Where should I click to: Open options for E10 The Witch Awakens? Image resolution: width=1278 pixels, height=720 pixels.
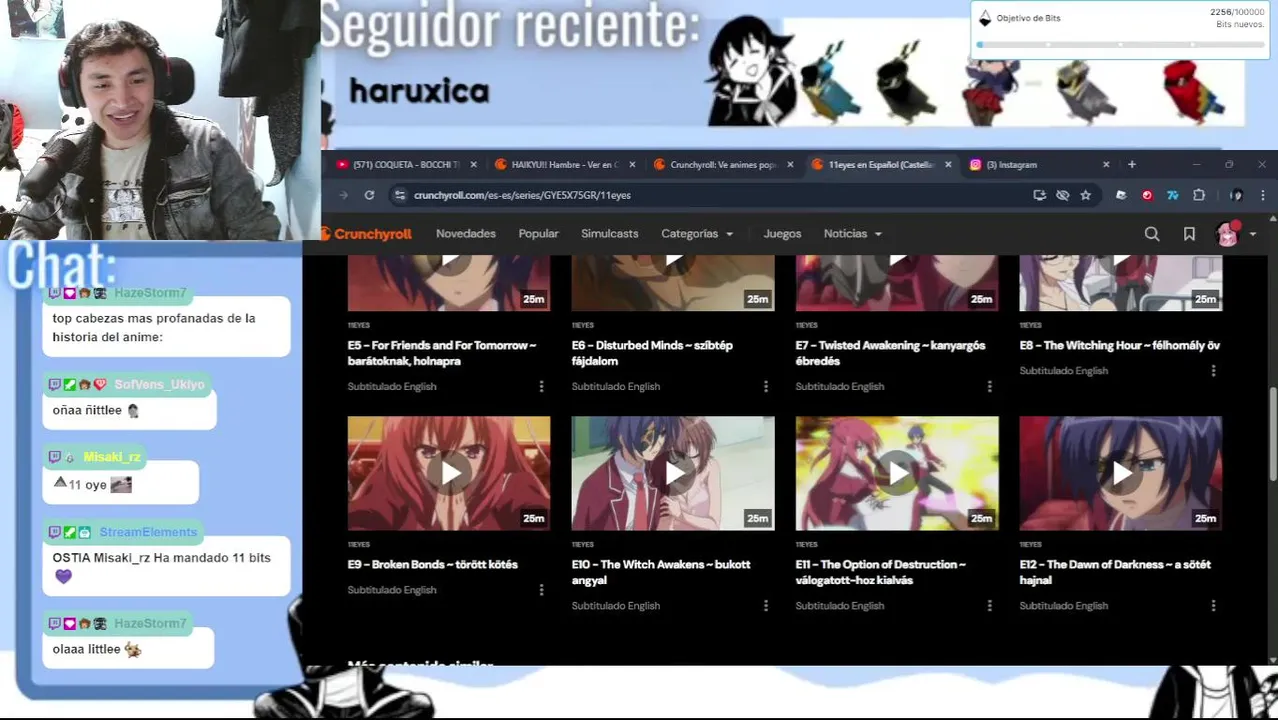tap(766, 606)
